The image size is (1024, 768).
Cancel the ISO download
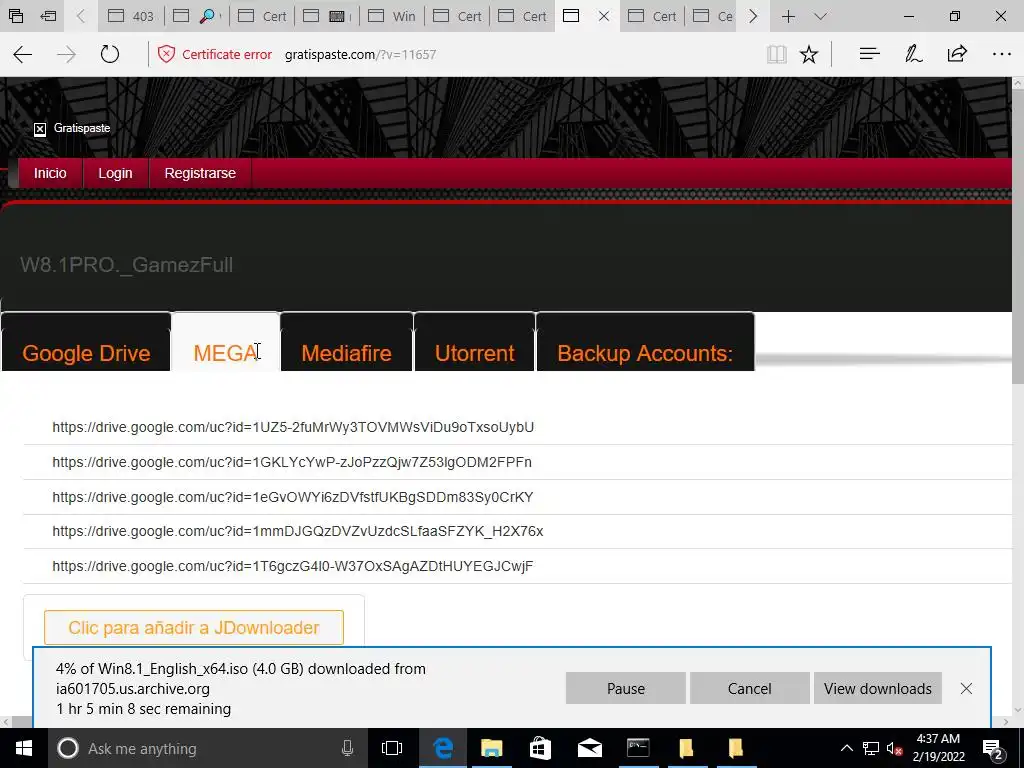click(x=750, y=688)
